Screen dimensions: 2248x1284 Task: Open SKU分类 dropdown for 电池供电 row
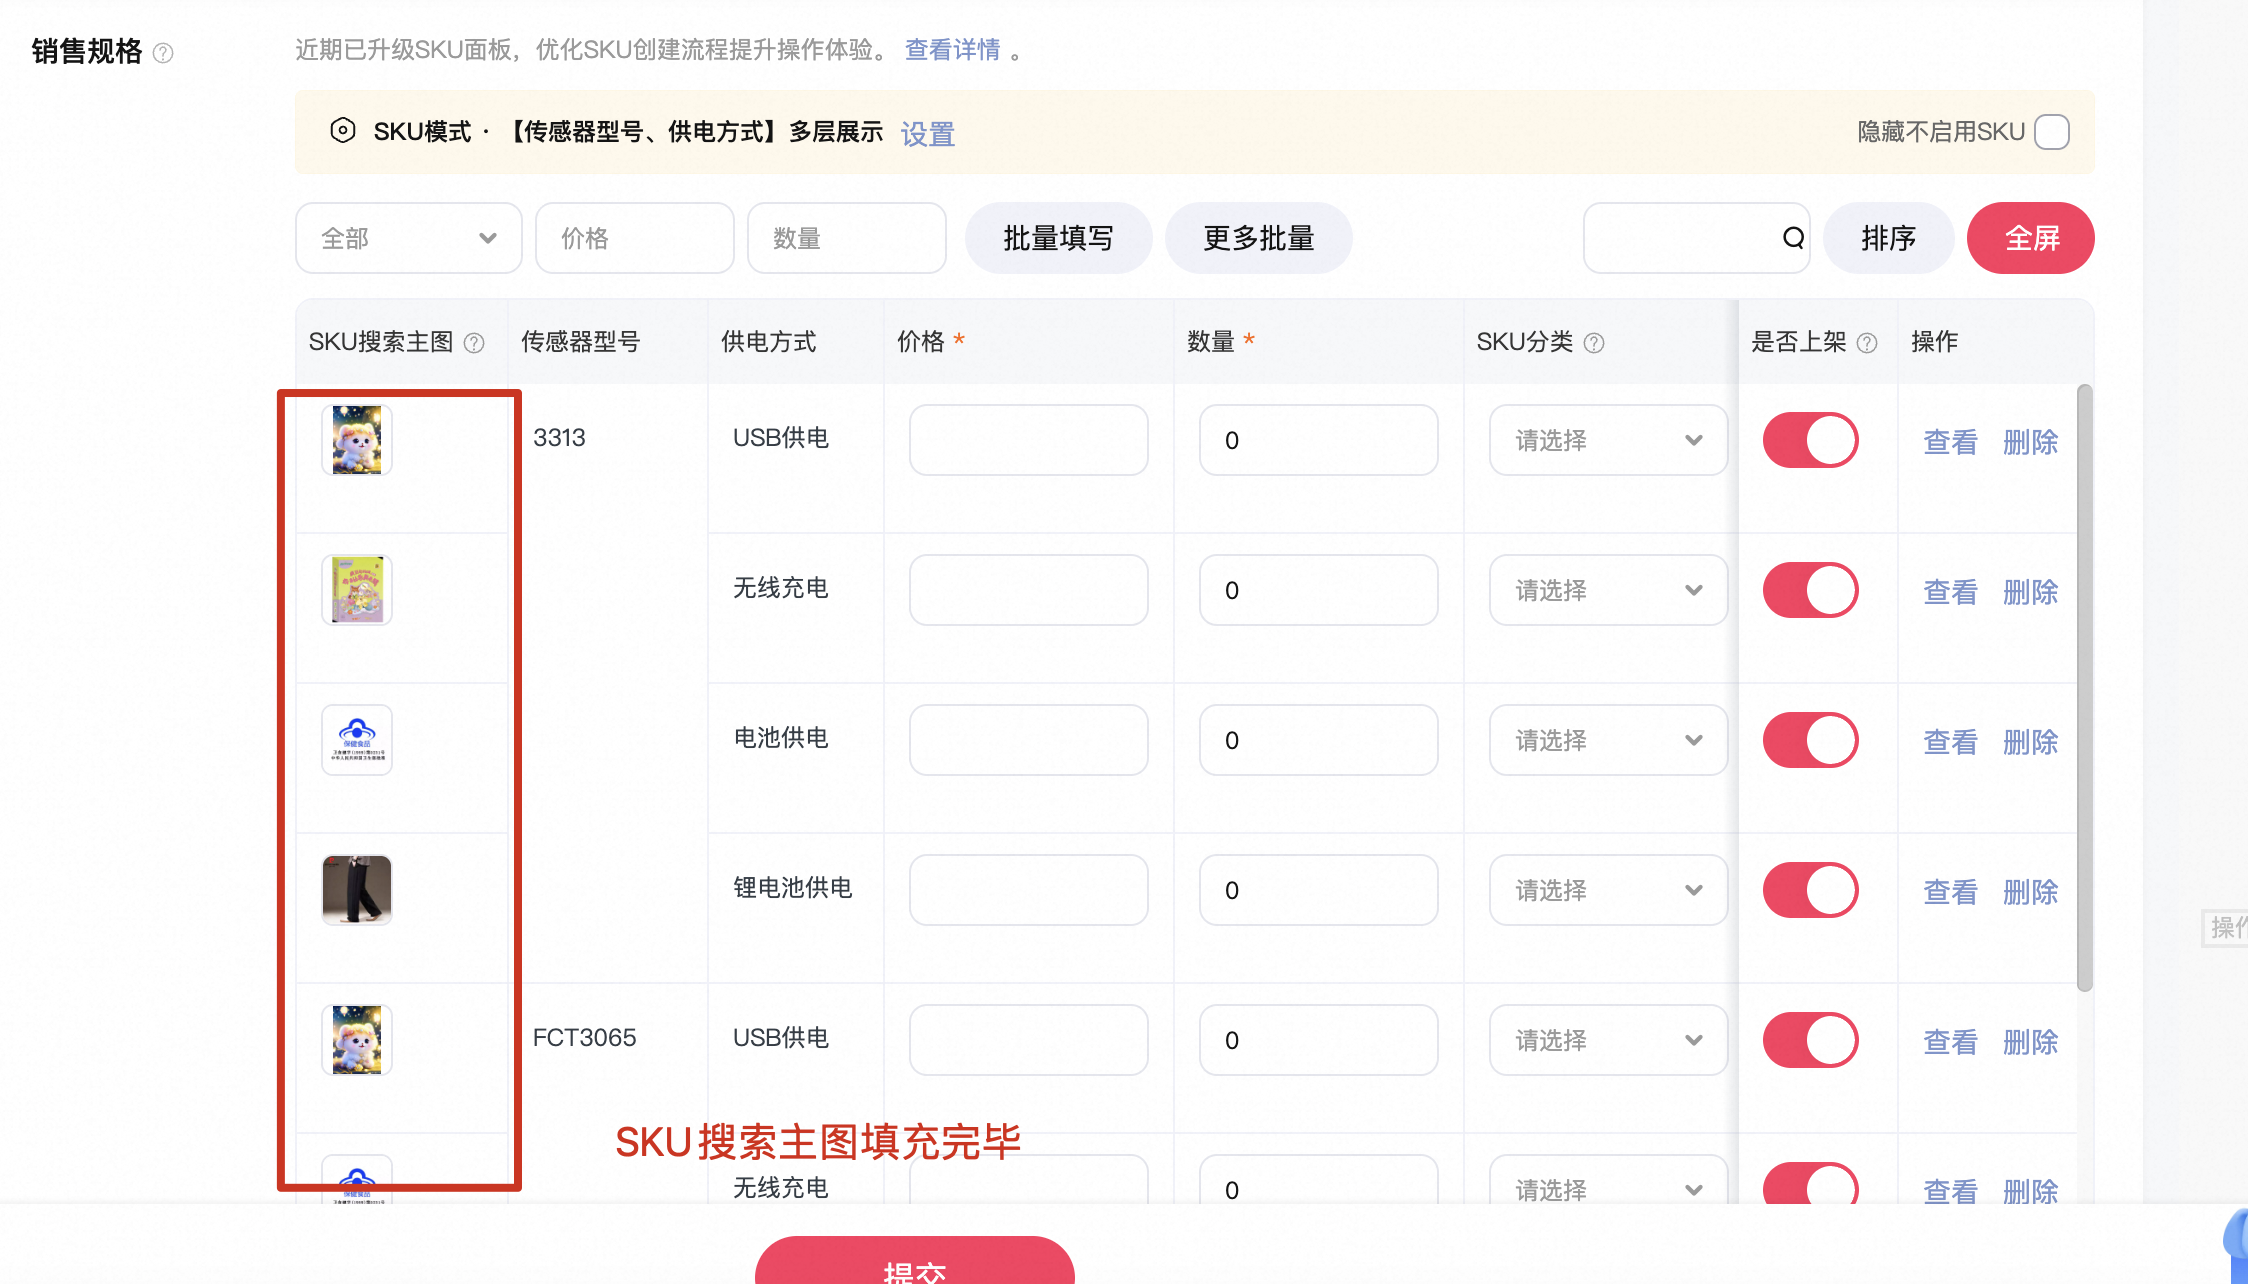point(1608,740)
